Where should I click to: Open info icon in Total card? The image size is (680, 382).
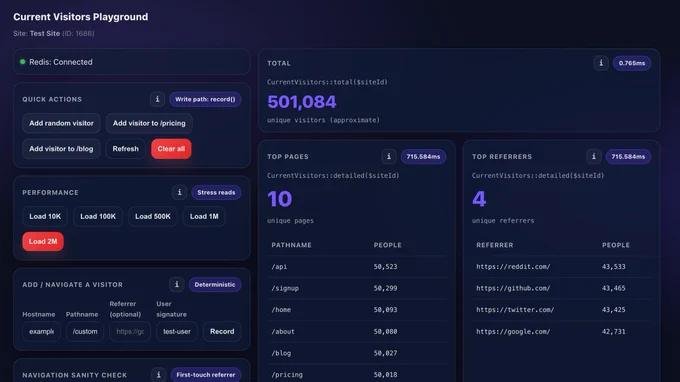click(601, 63)
